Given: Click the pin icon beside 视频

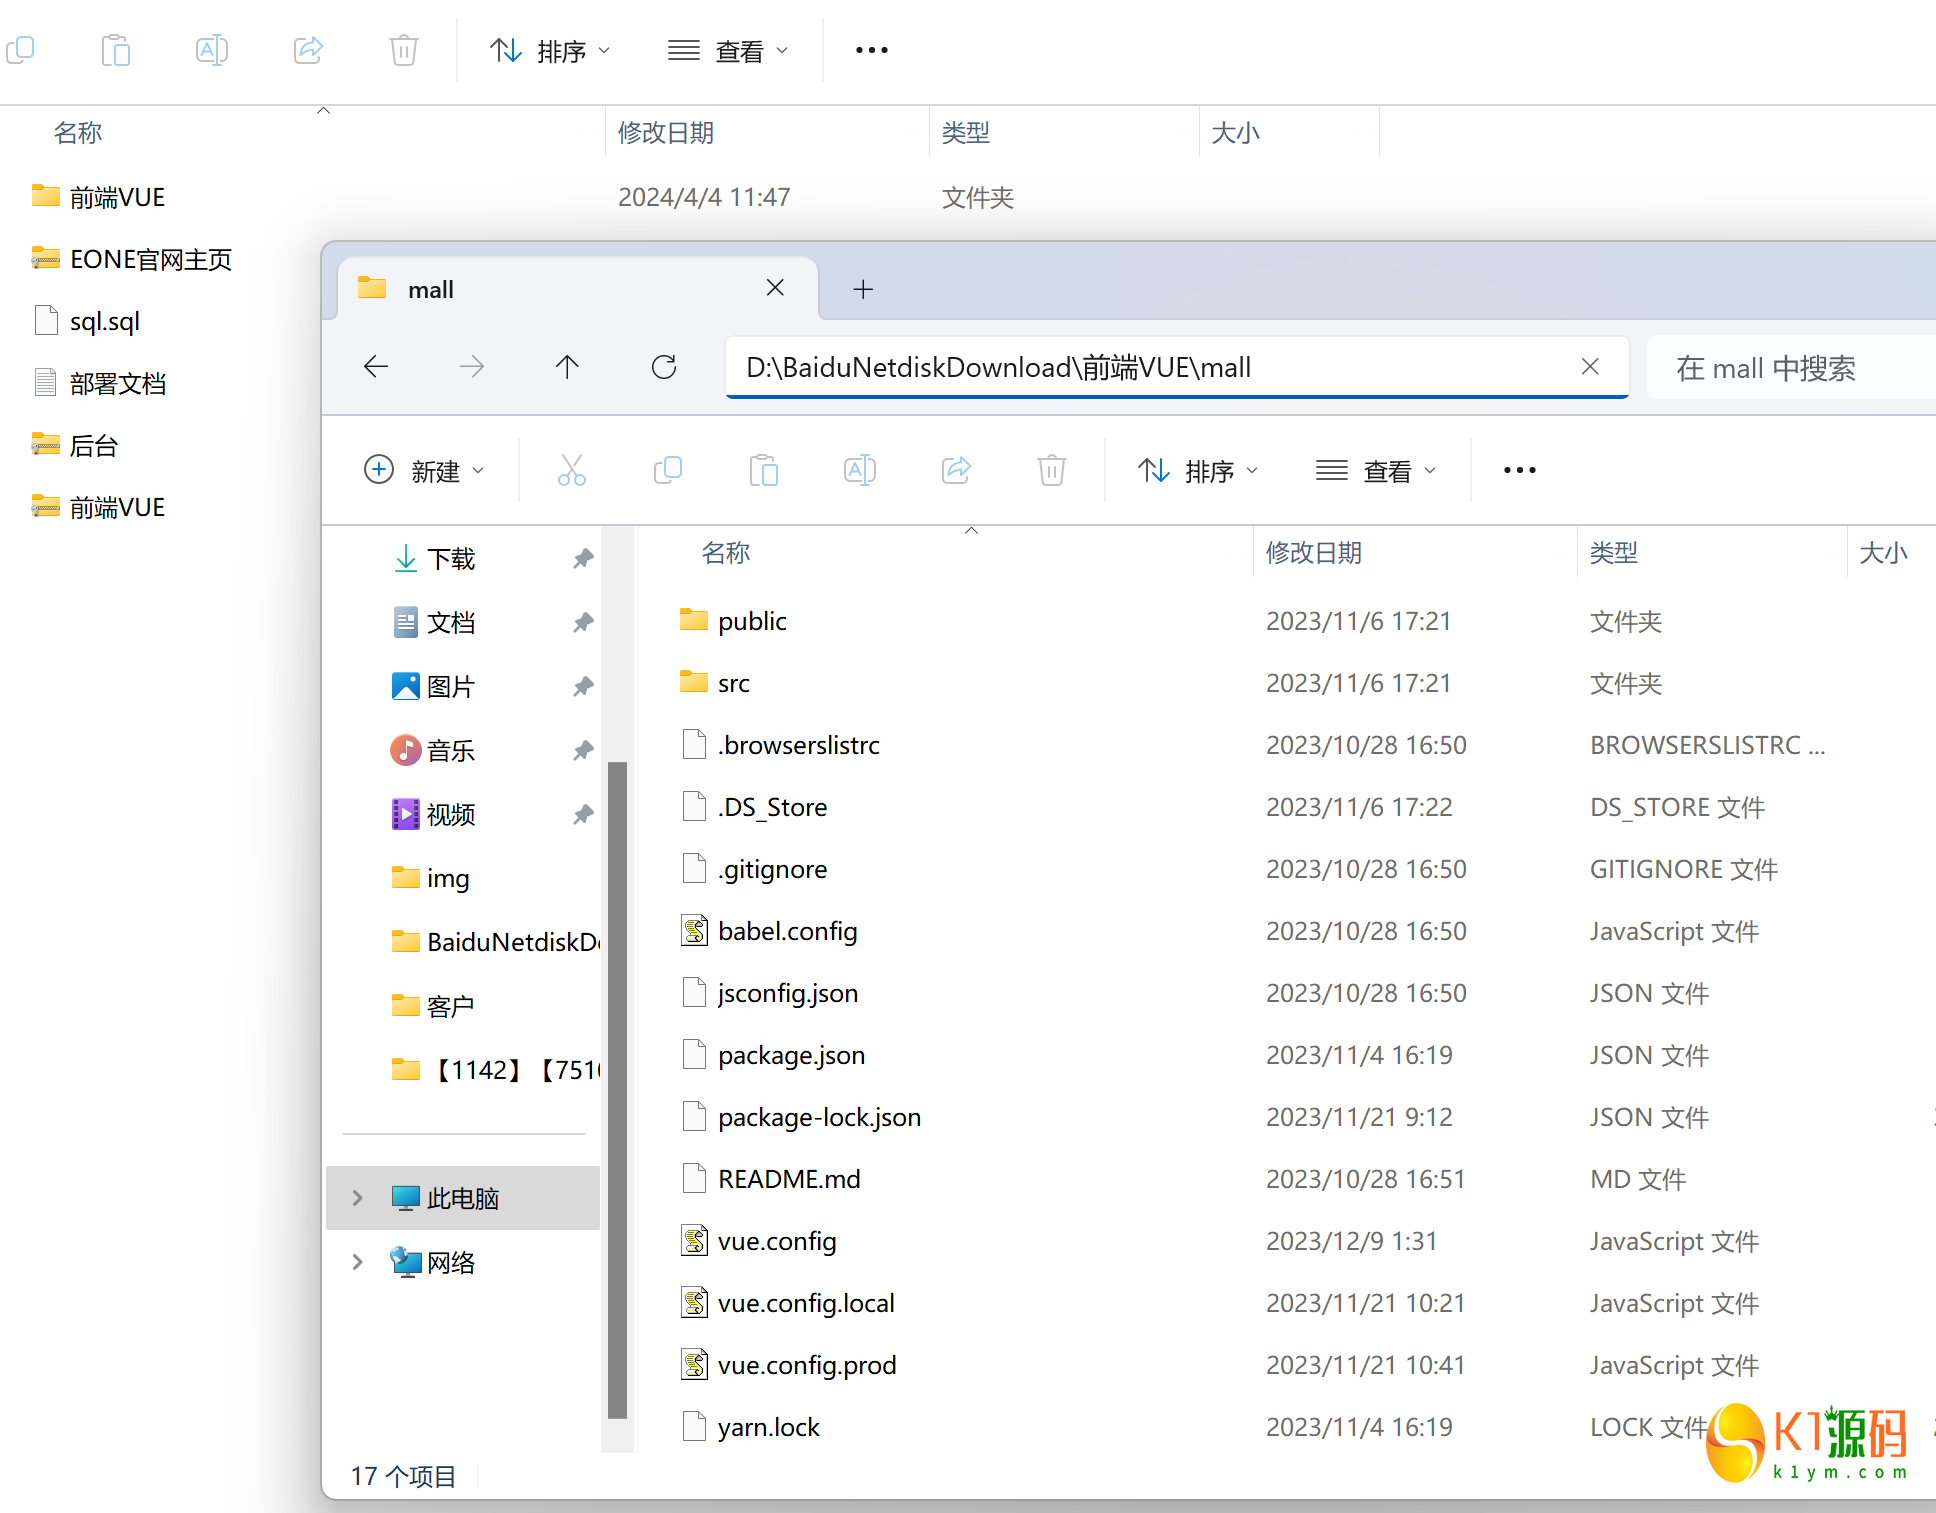Looking at the screenshot, I should [x=583, y=815].
